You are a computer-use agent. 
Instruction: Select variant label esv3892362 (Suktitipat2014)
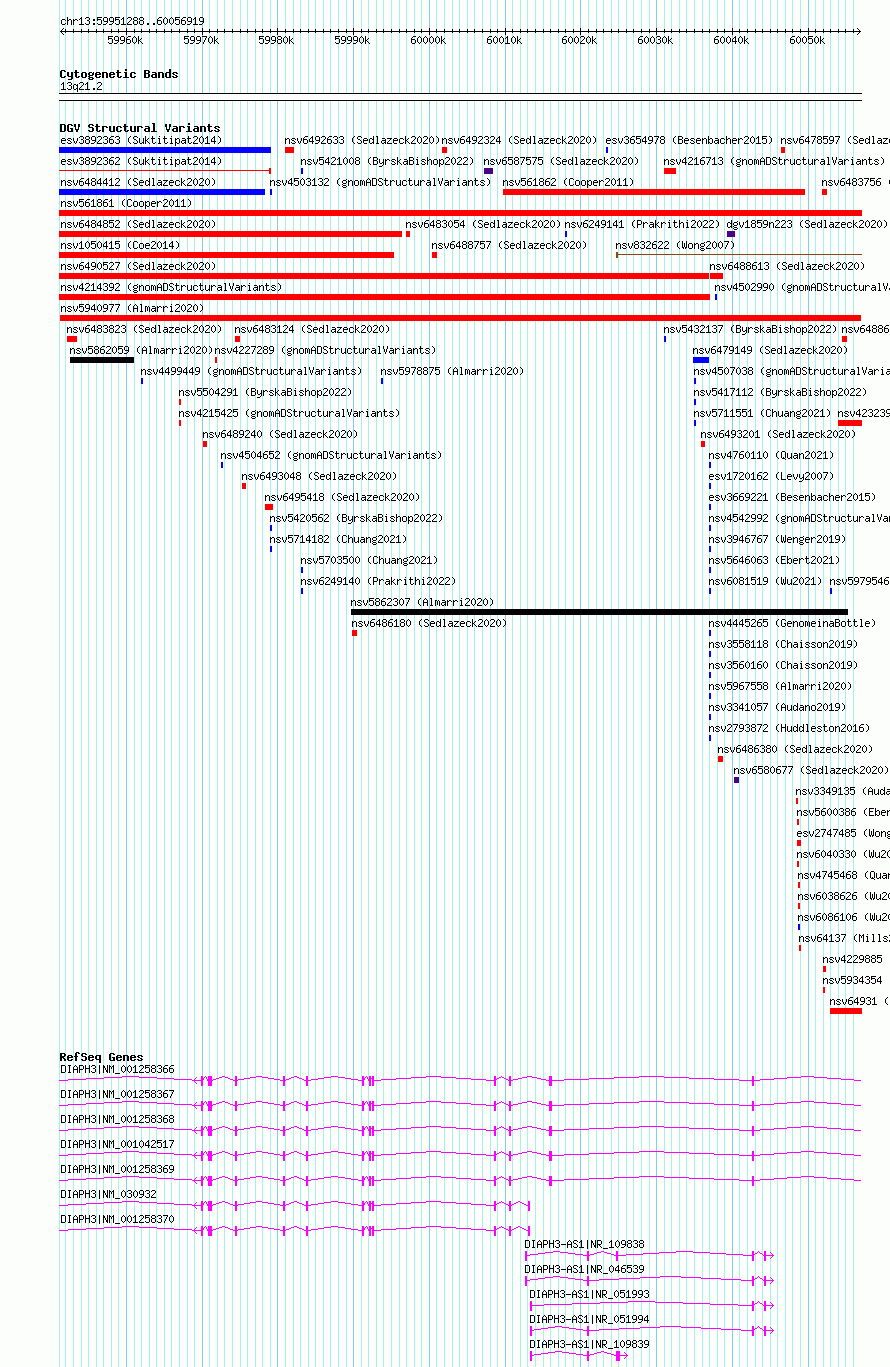pyautogui.click(x=141, y=161)
